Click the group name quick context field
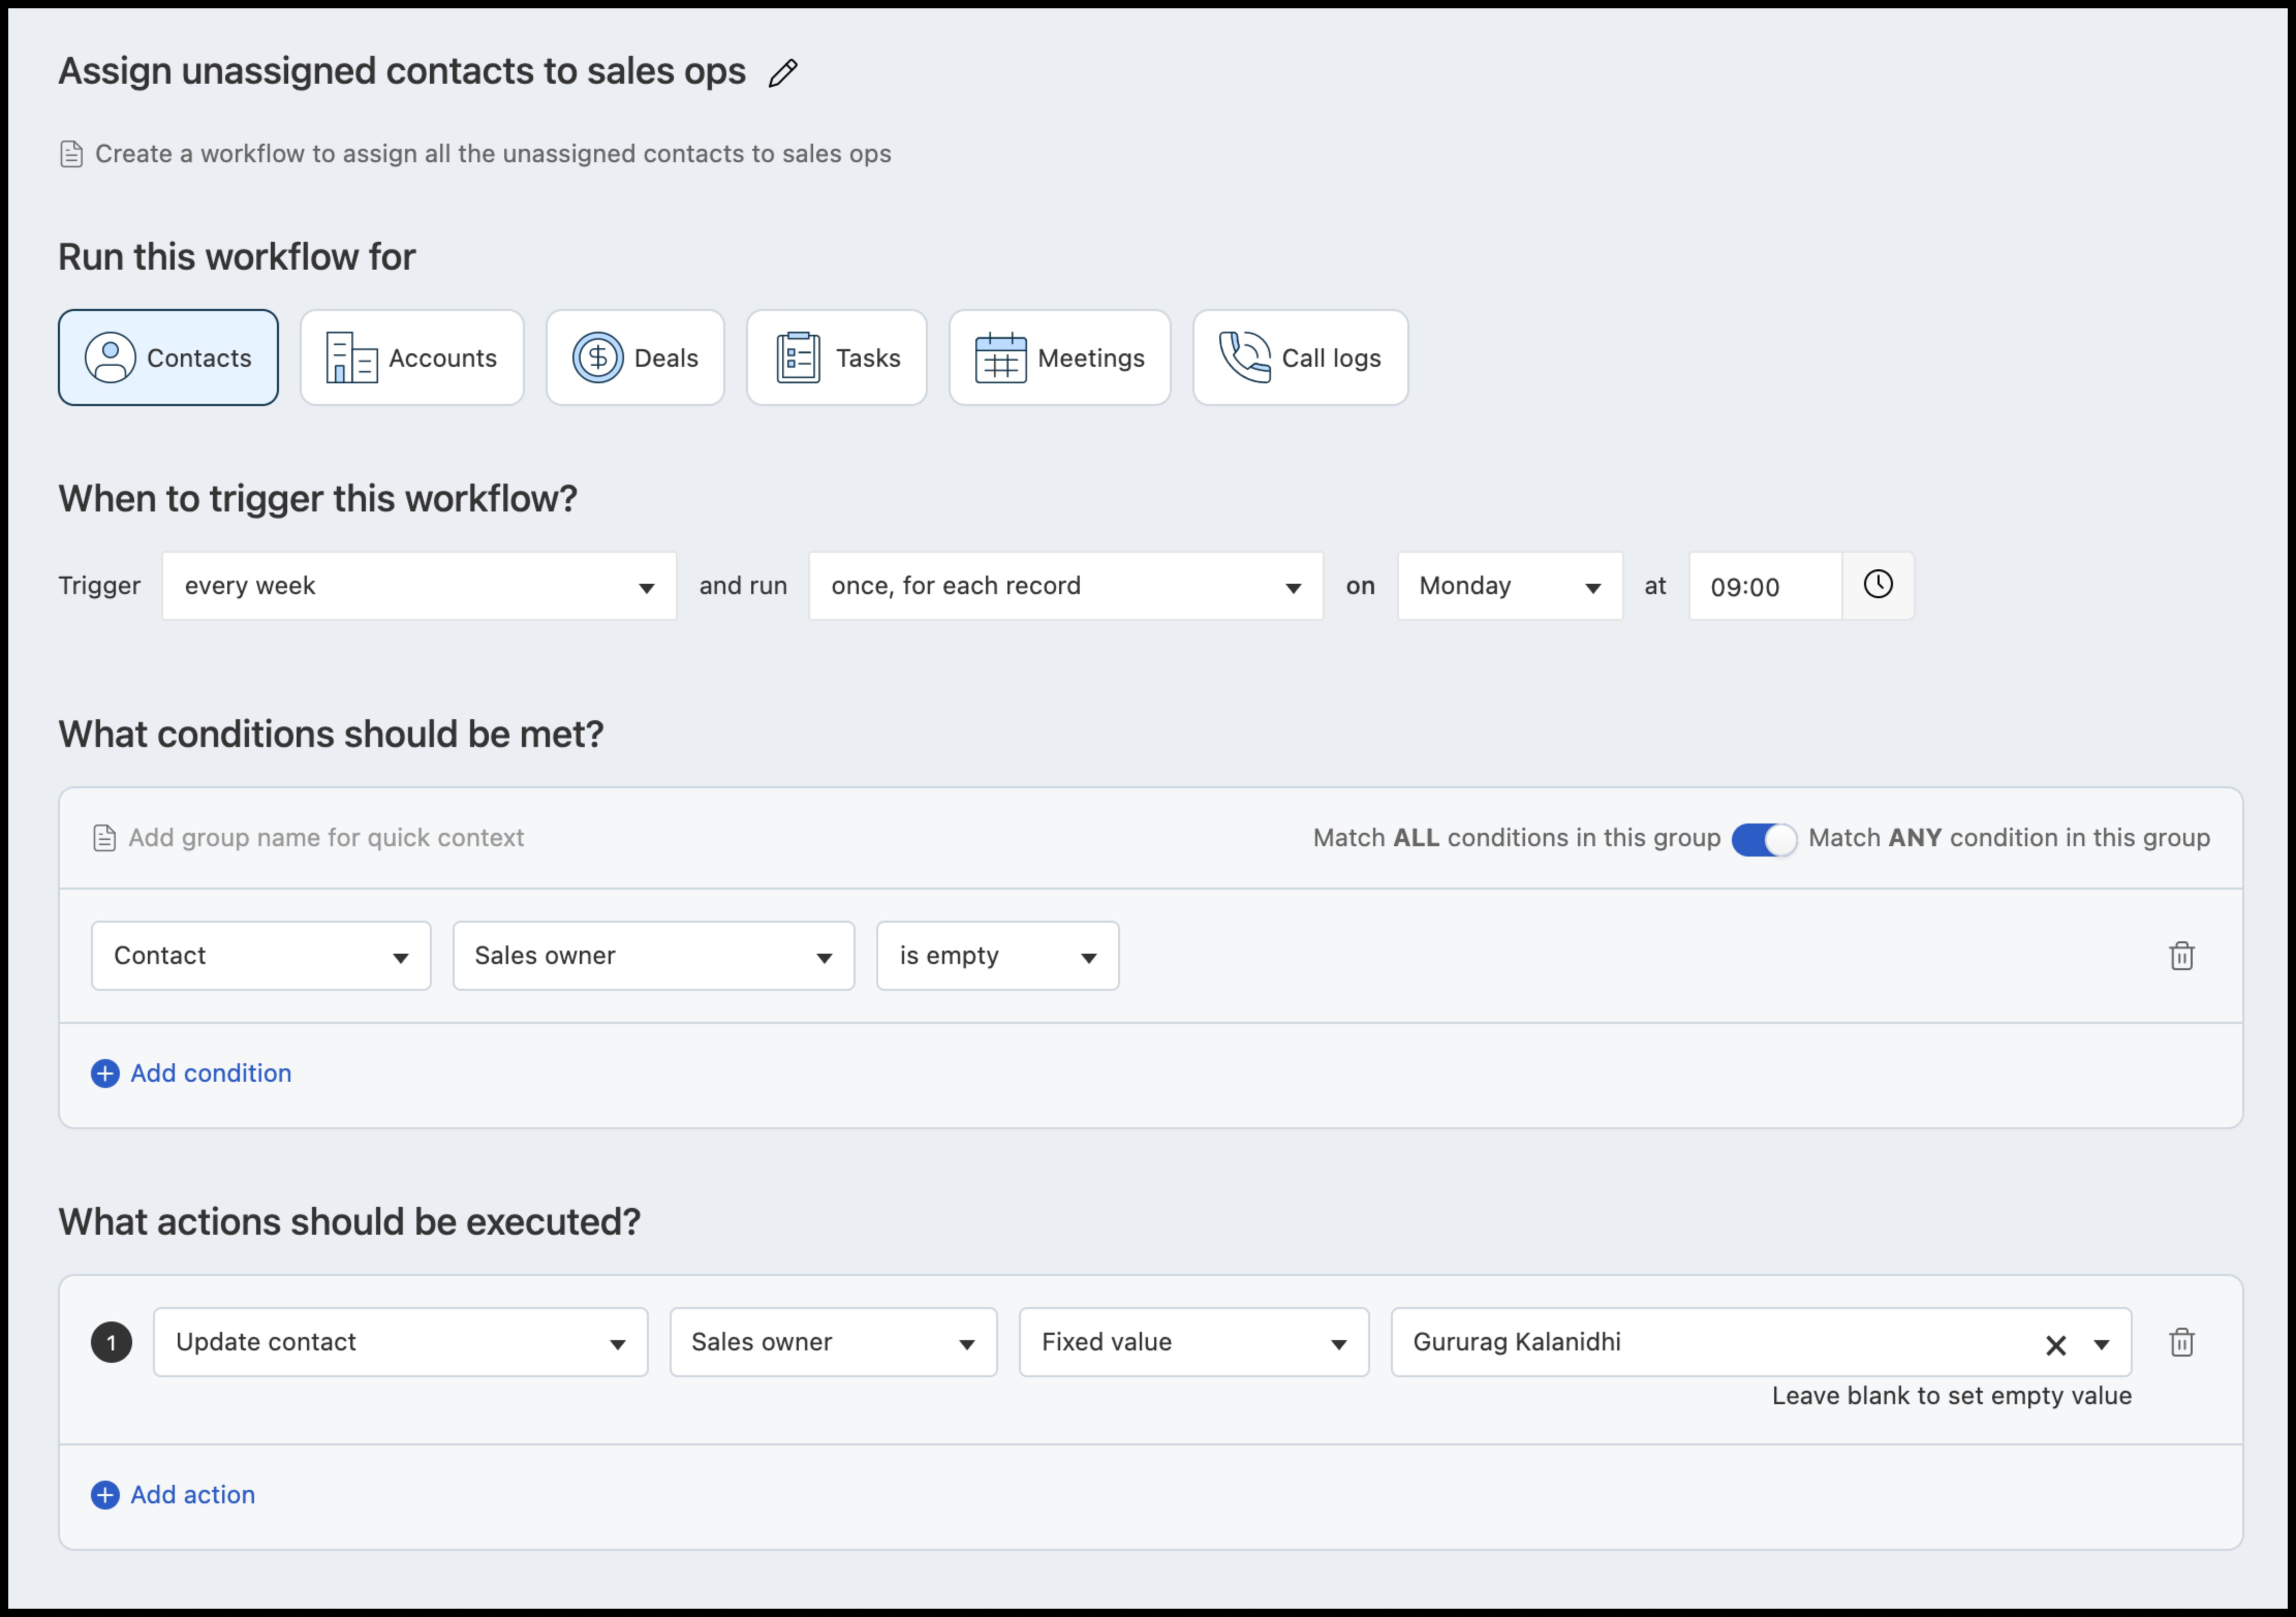Screen dimensions: 2296x1617 (326, 838)
